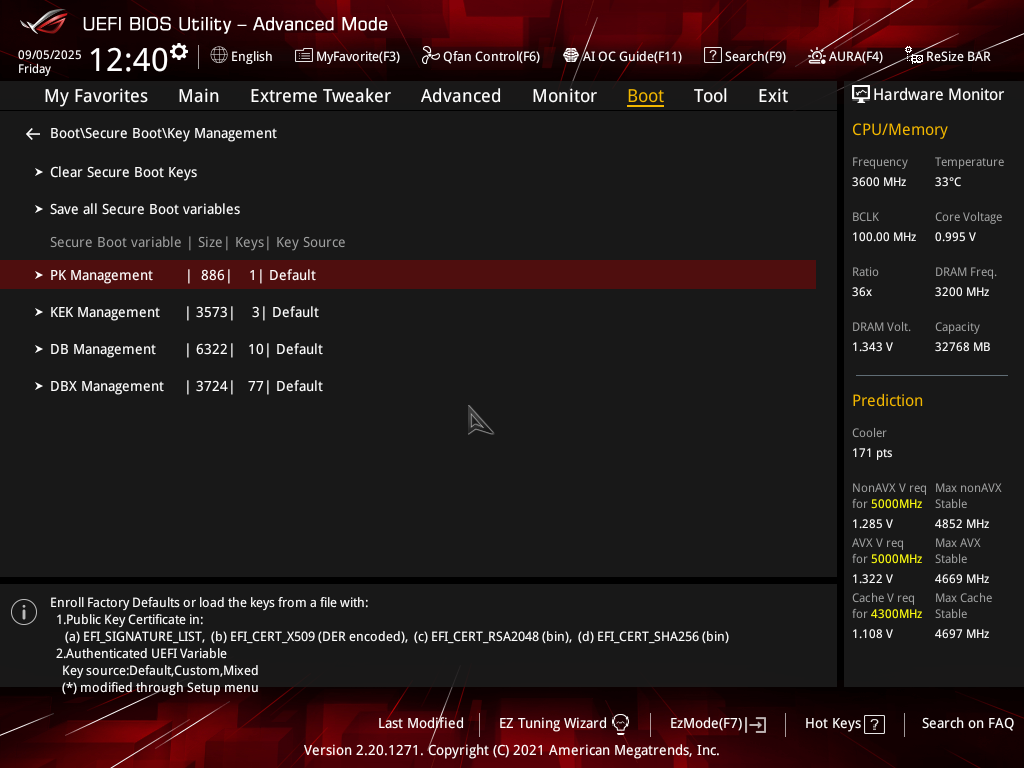The image size is (1024, 768).
Task: Switch to EzMode(F7)
Action: point(706,724)
